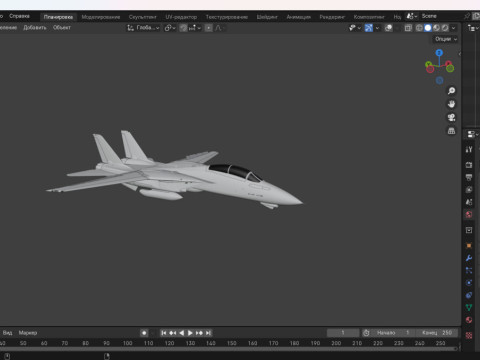Toggle snapping magnet icon

[183, 28]
